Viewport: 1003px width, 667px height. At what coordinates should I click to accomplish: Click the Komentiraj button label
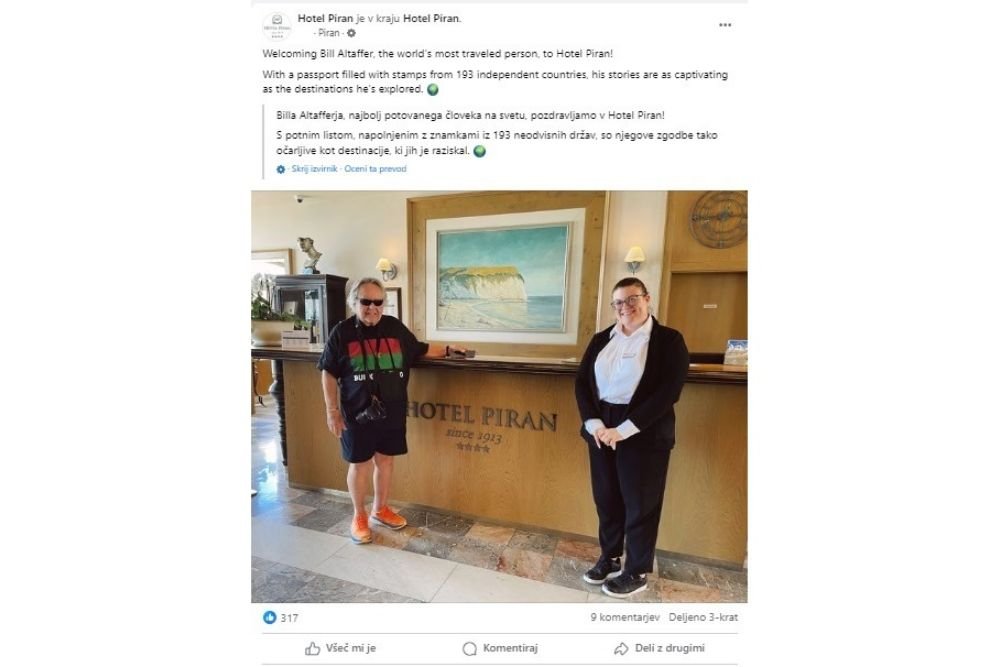pos(510,648)
